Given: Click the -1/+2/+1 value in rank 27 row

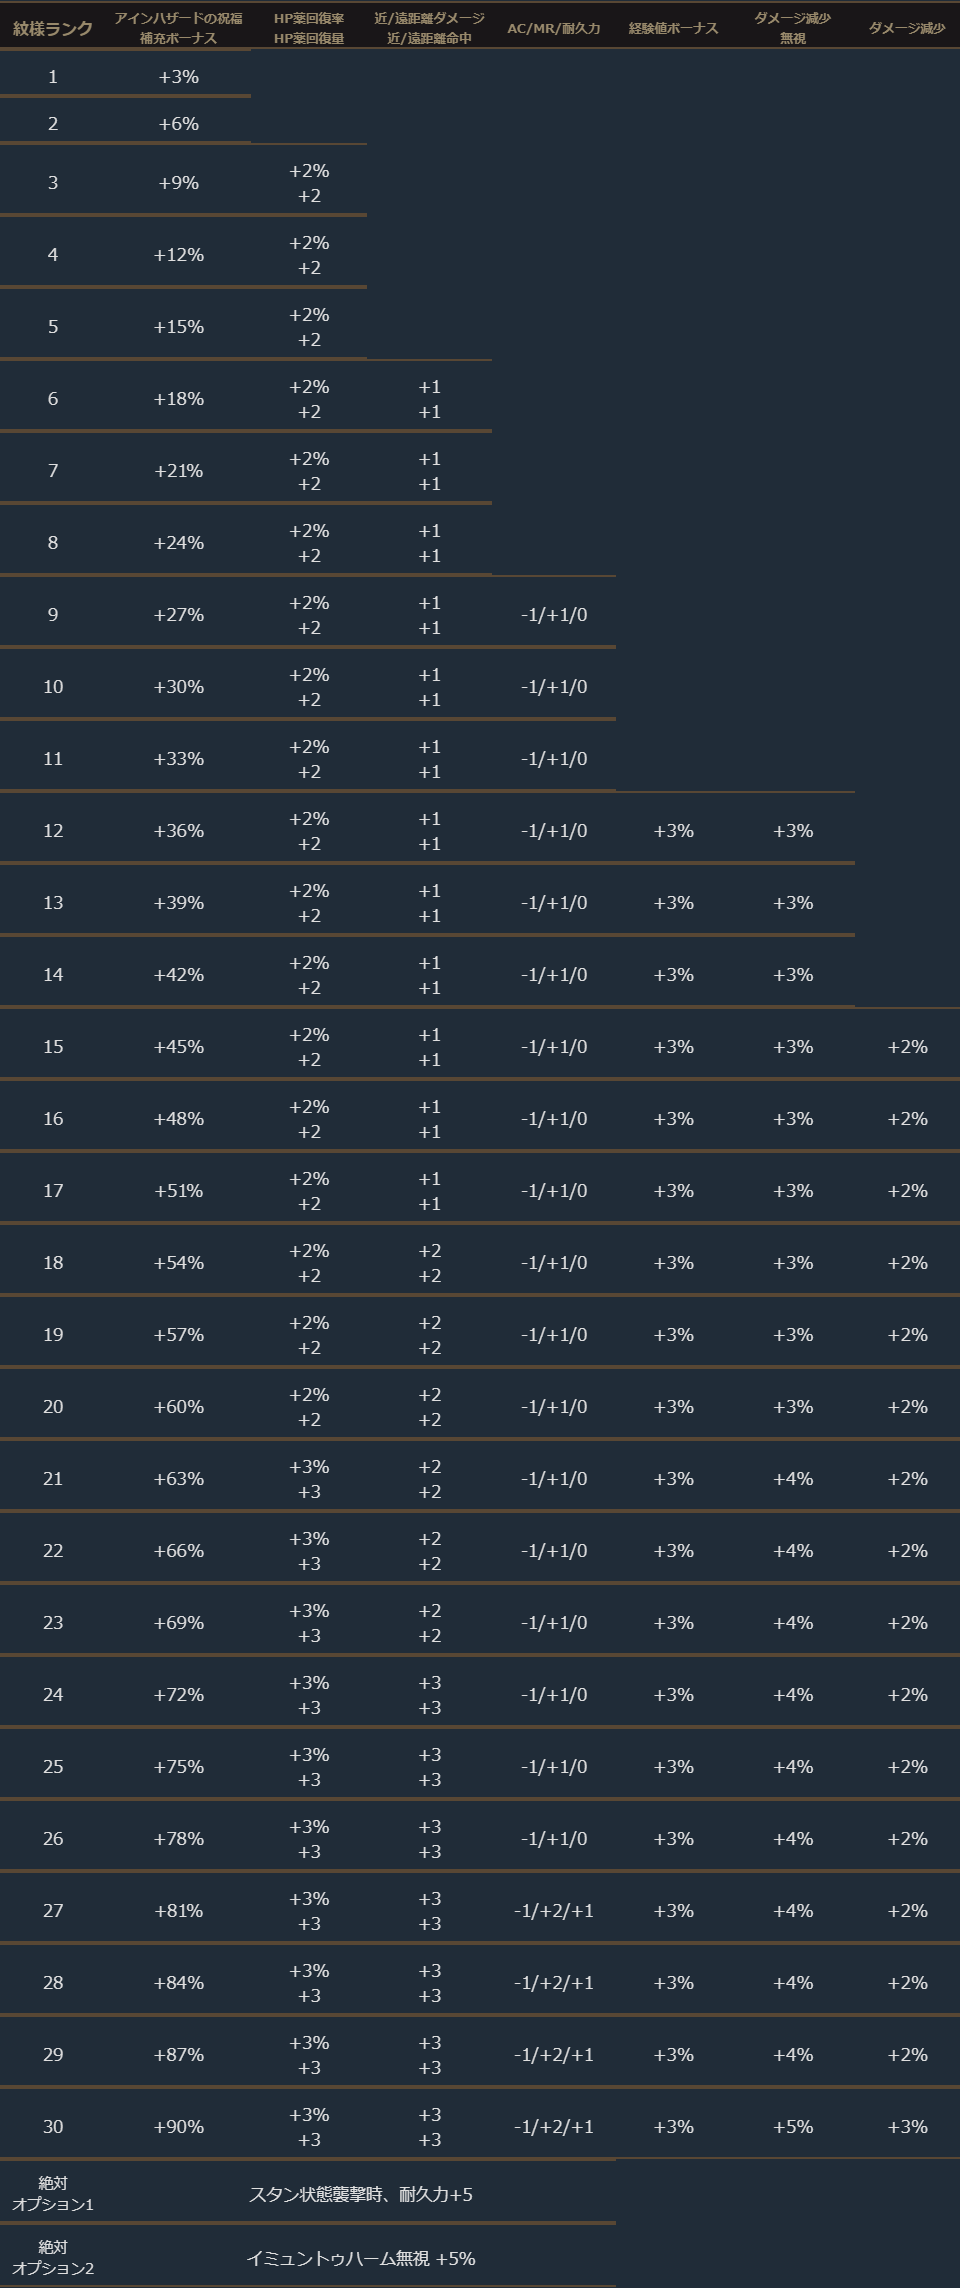Looking at the screenshot, I should [553, 1911].
